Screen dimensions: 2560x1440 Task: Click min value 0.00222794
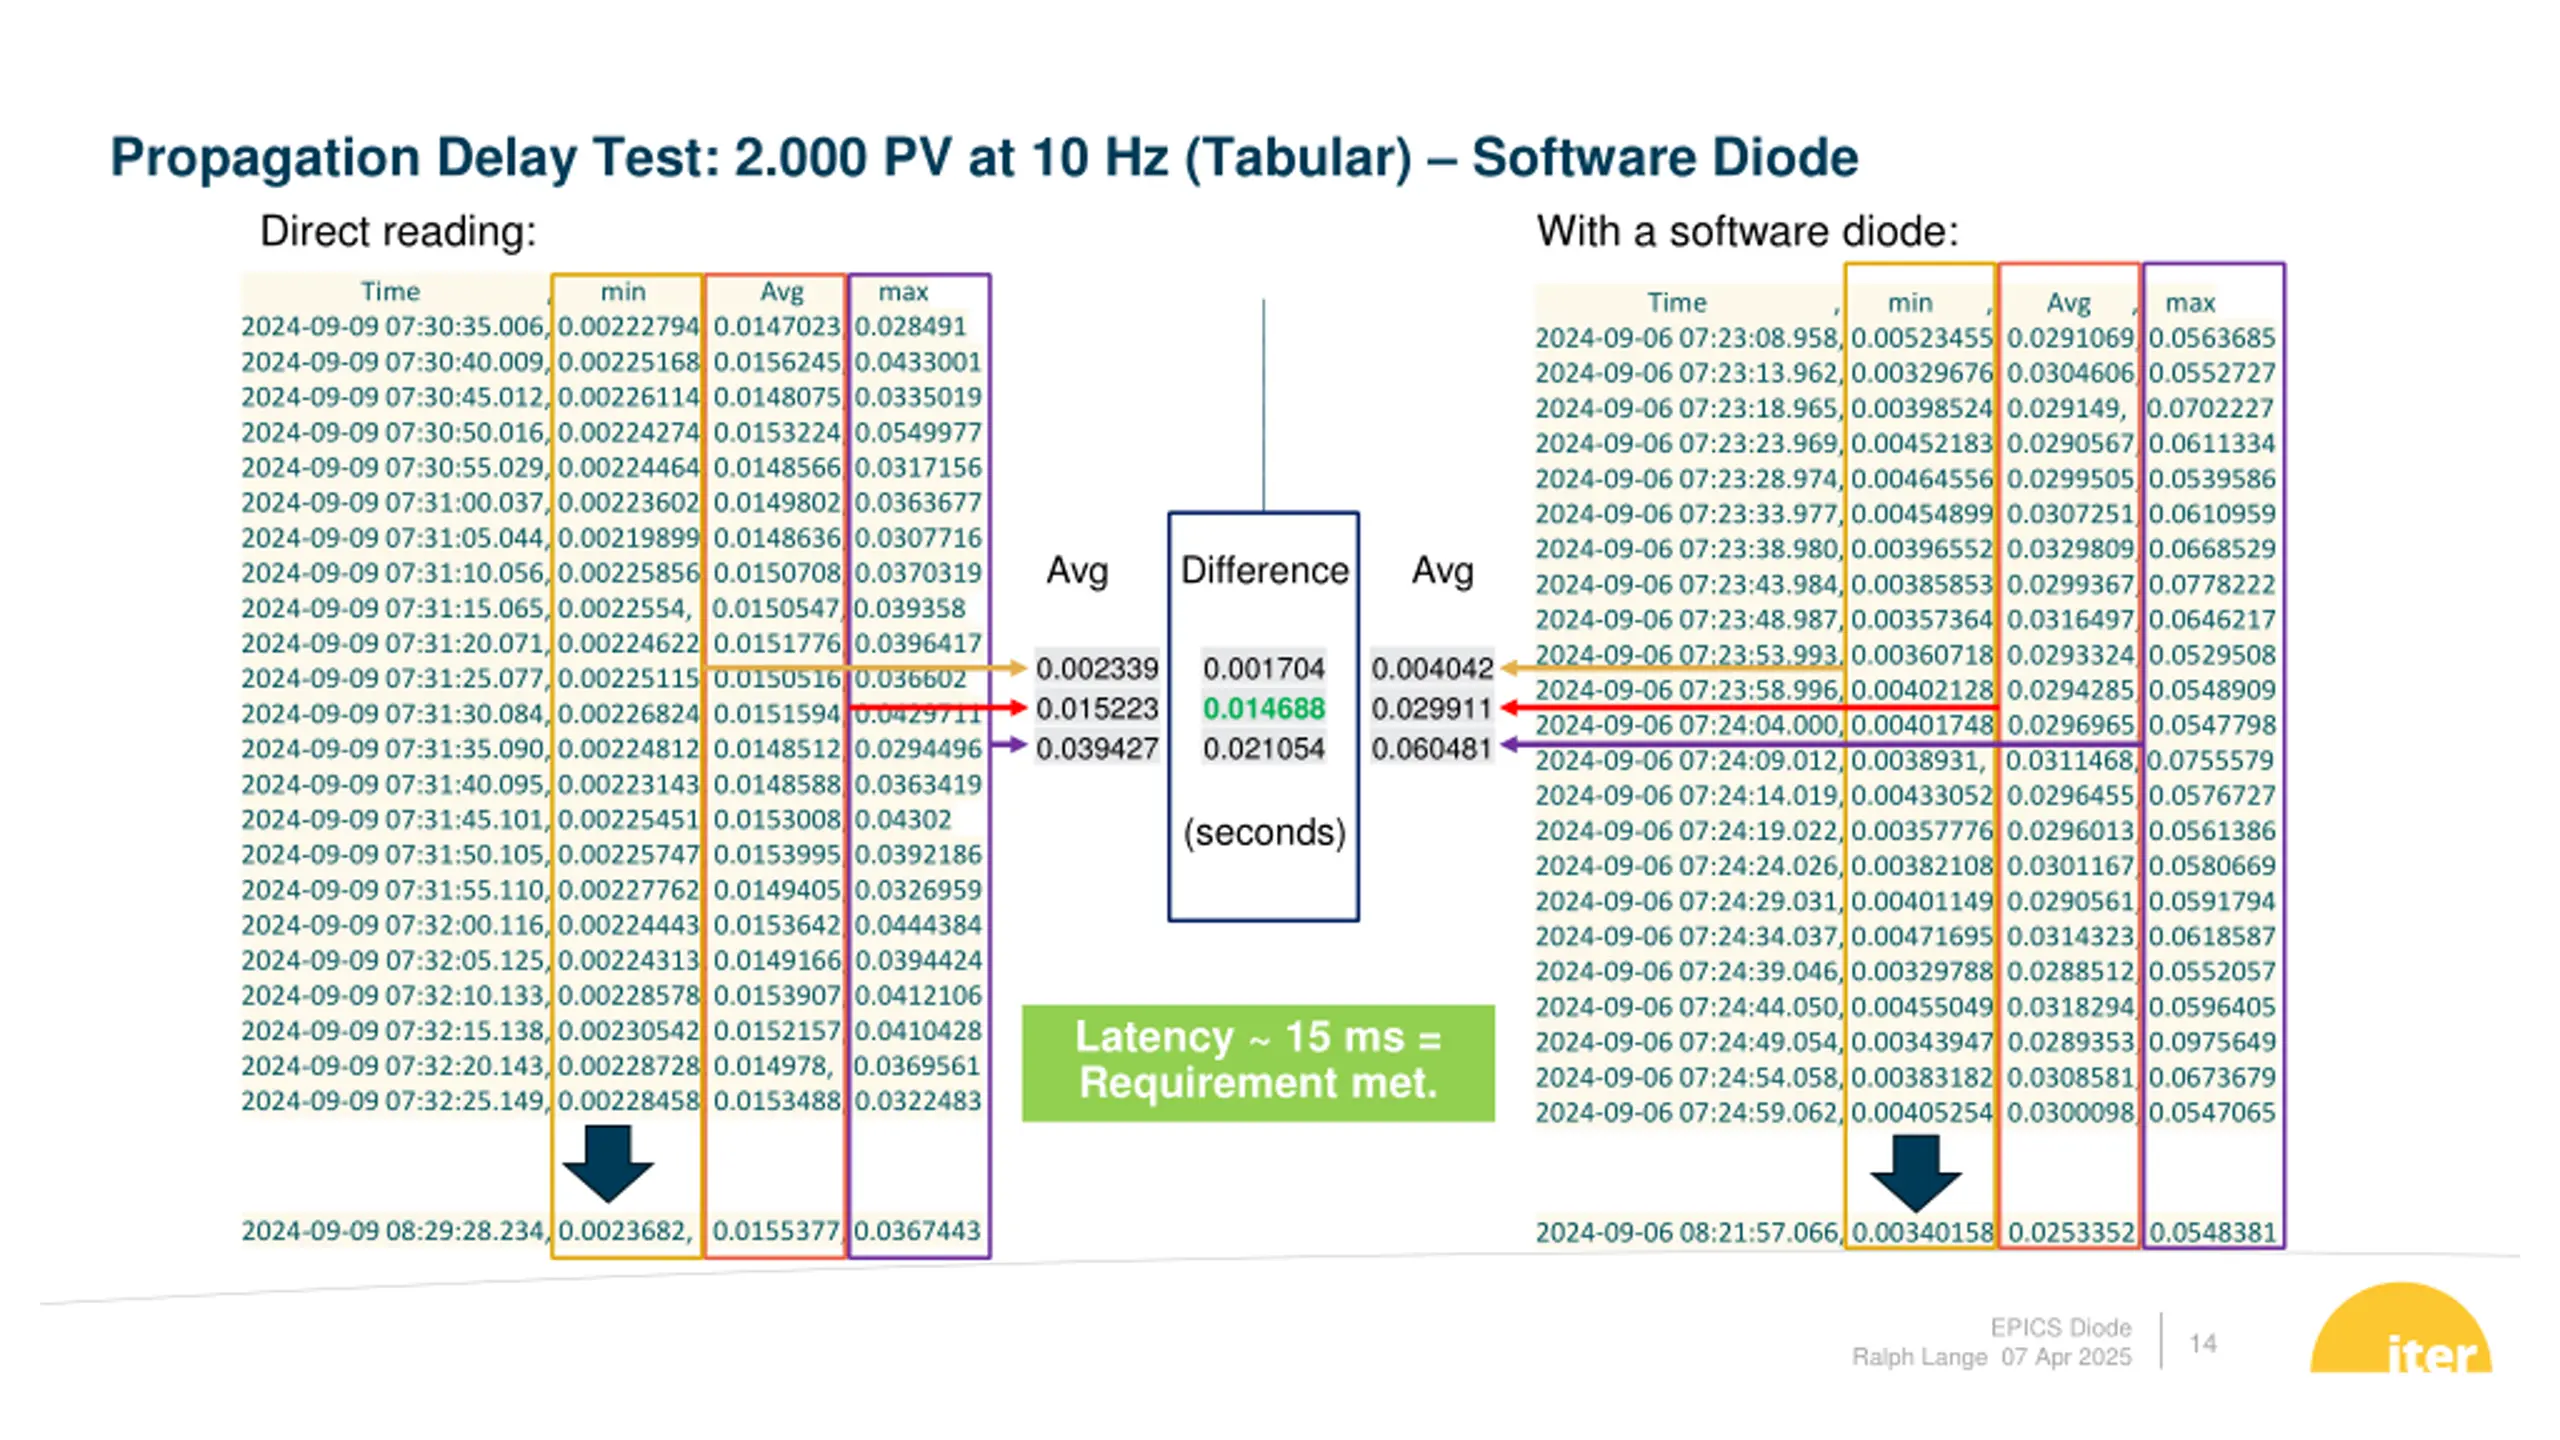(x=629, y=326)
